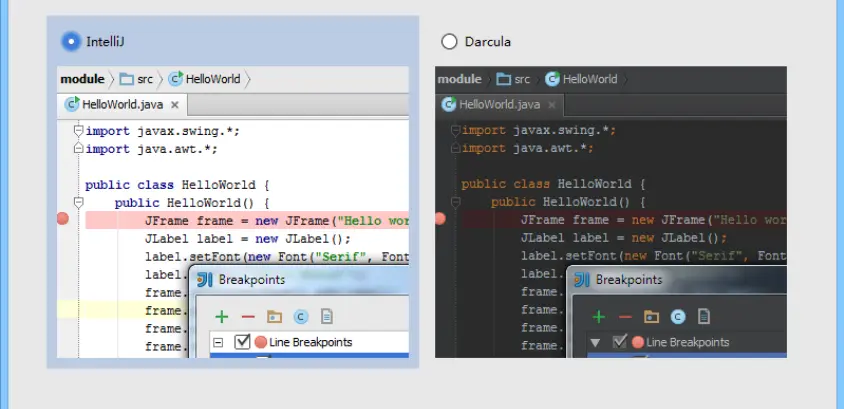
Task: Click the label.setFont line in IntelliJ preview
Action: coord(277,257)
